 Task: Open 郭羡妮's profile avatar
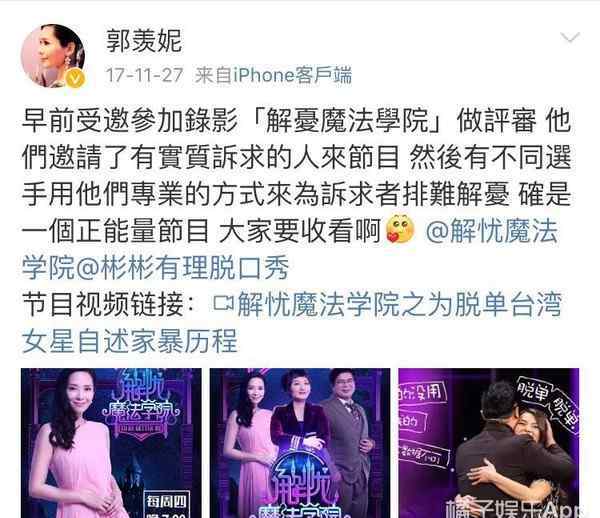pyautogui.click(x=53, y=56)
